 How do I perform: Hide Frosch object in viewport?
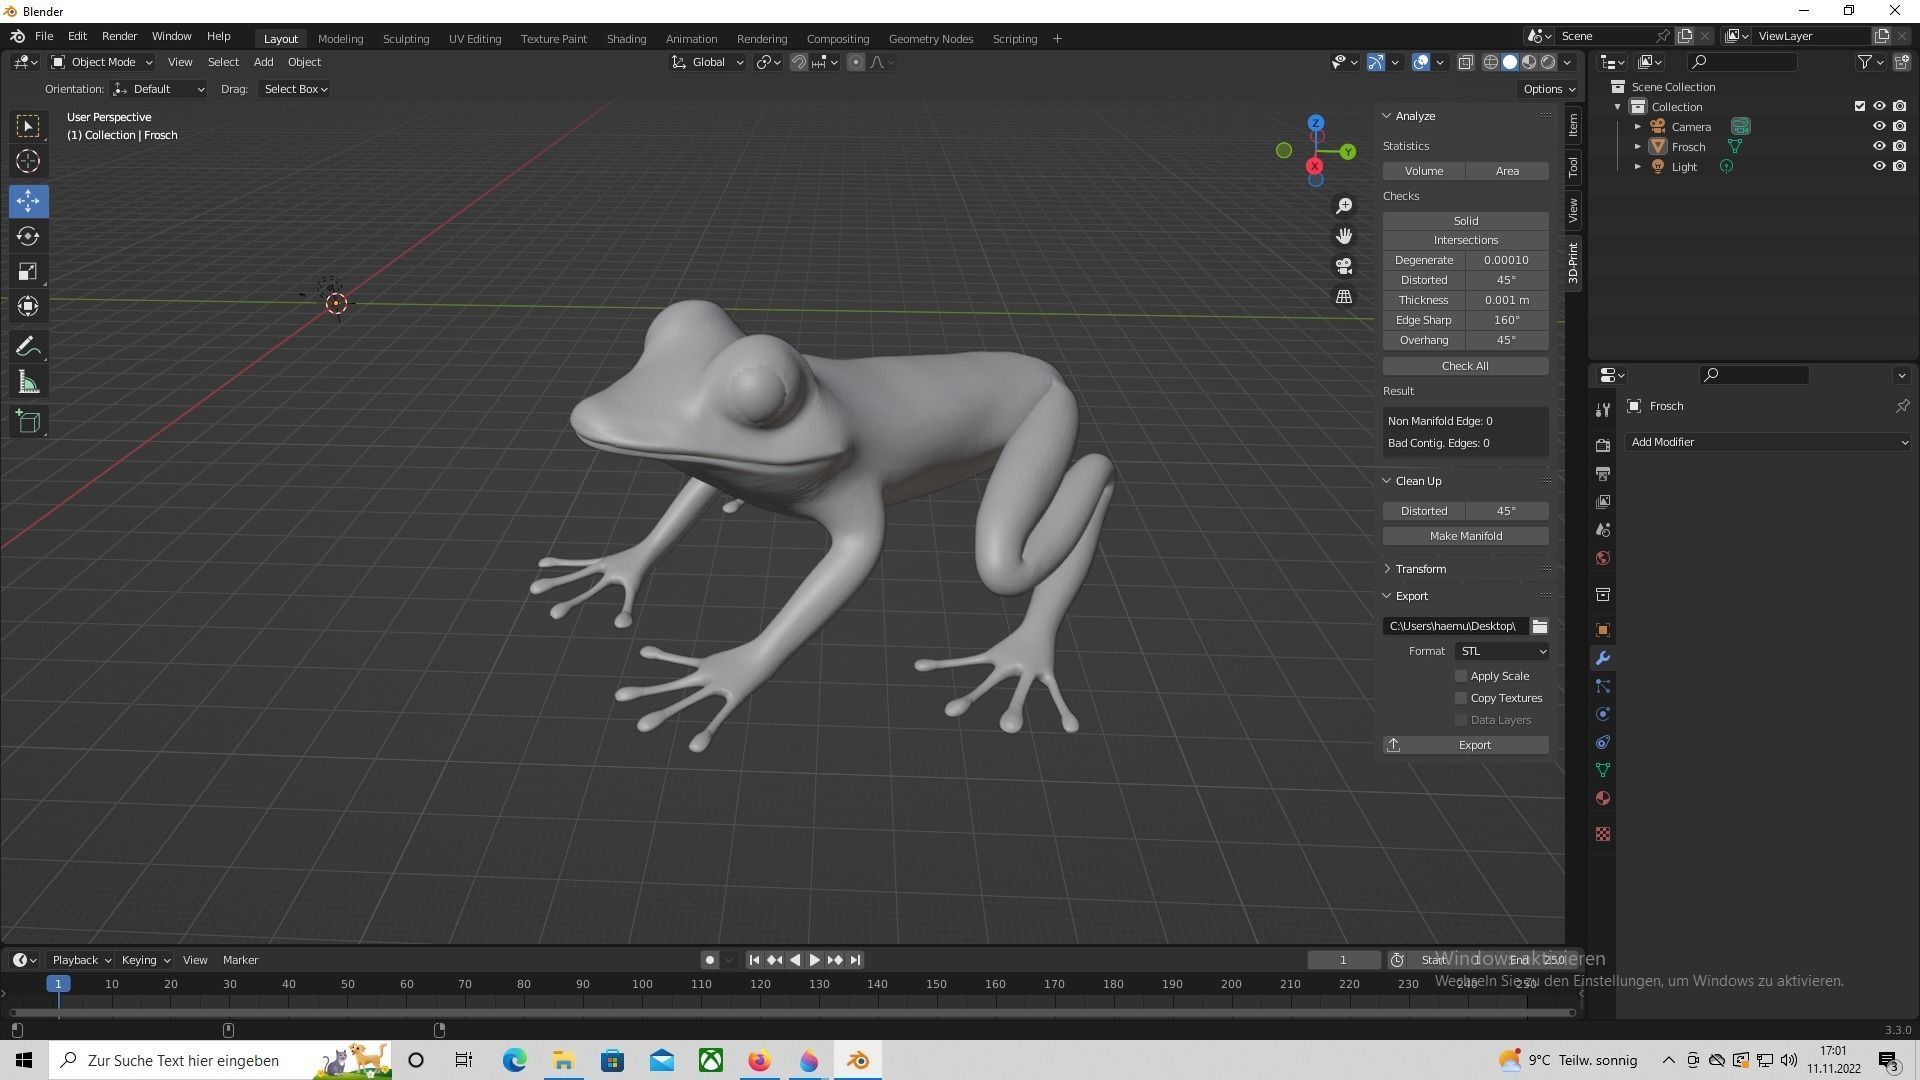1879,147
